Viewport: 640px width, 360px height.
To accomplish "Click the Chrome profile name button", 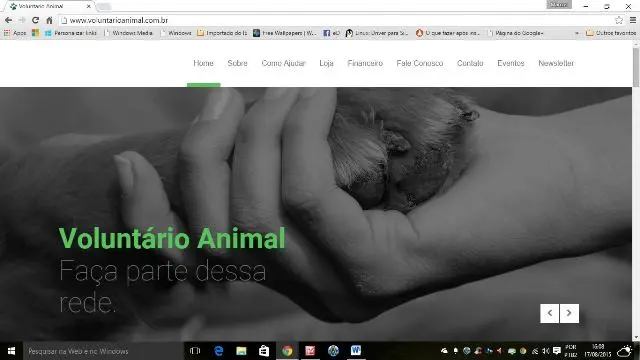I will point(559,4).
